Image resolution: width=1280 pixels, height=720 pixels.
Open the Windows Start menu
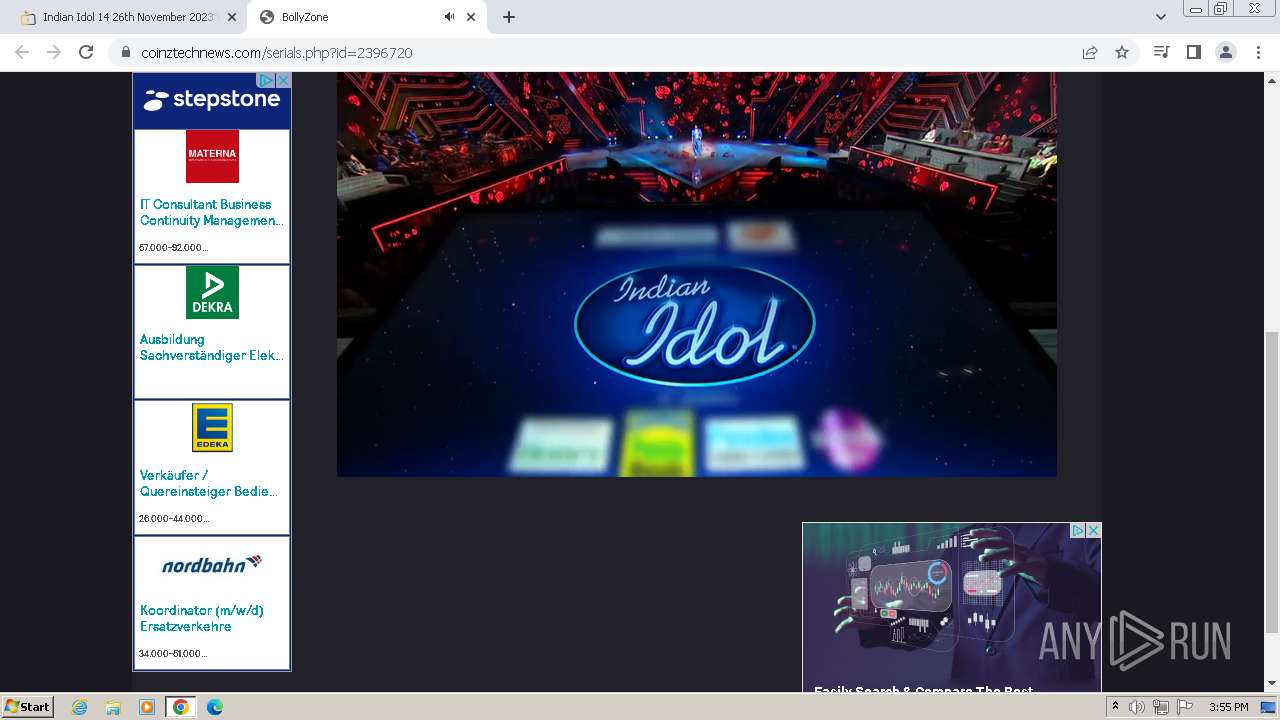click(28, 706)
